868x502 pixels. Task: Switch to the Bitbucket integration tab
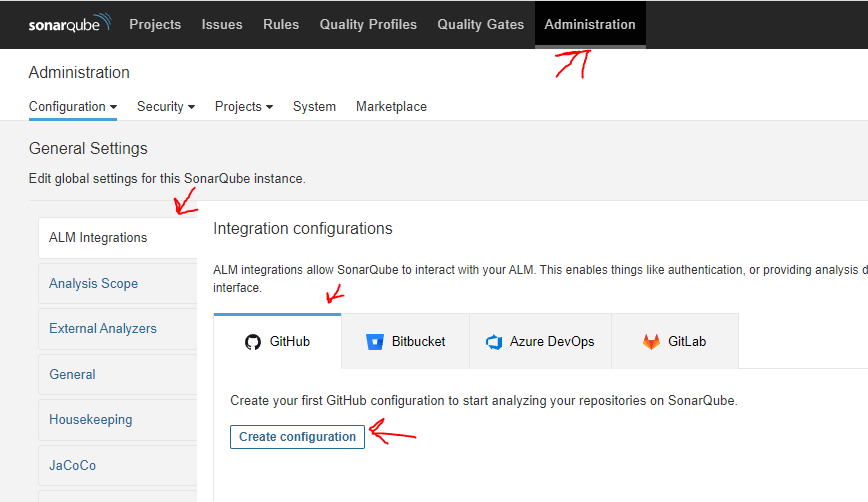pyautogui.click(x=406, y=341)
